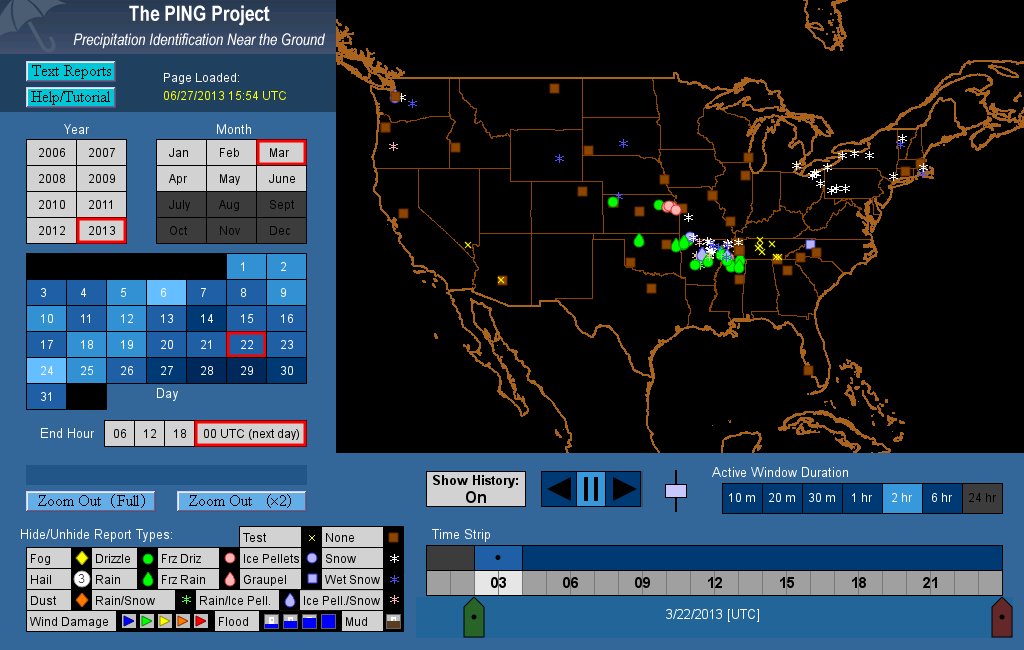
Task: Open Text Reports page
Action: (x=70, y=71)
